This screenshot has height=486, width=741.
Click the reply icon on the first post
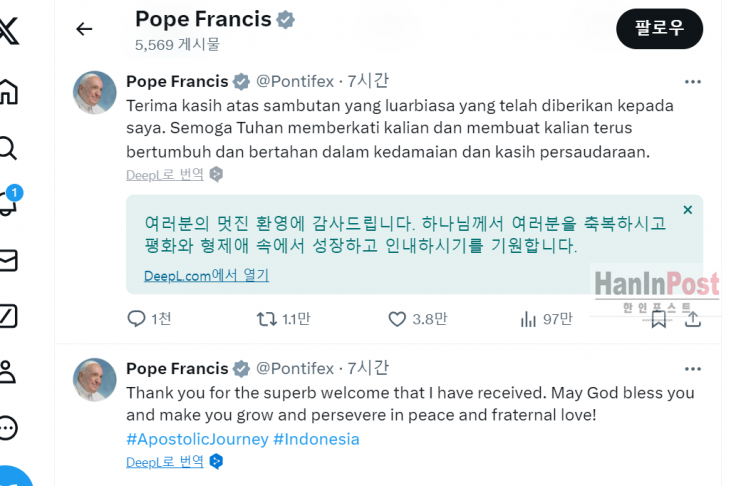coord(137,319)
